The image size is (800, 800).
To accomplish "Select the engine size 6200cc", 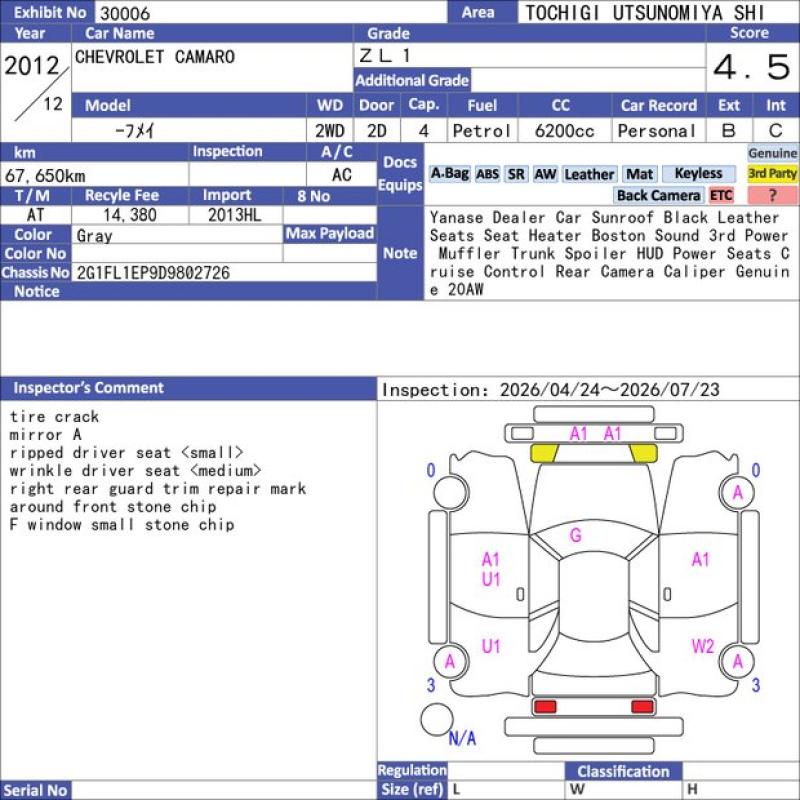I will (x=564, y=131).
